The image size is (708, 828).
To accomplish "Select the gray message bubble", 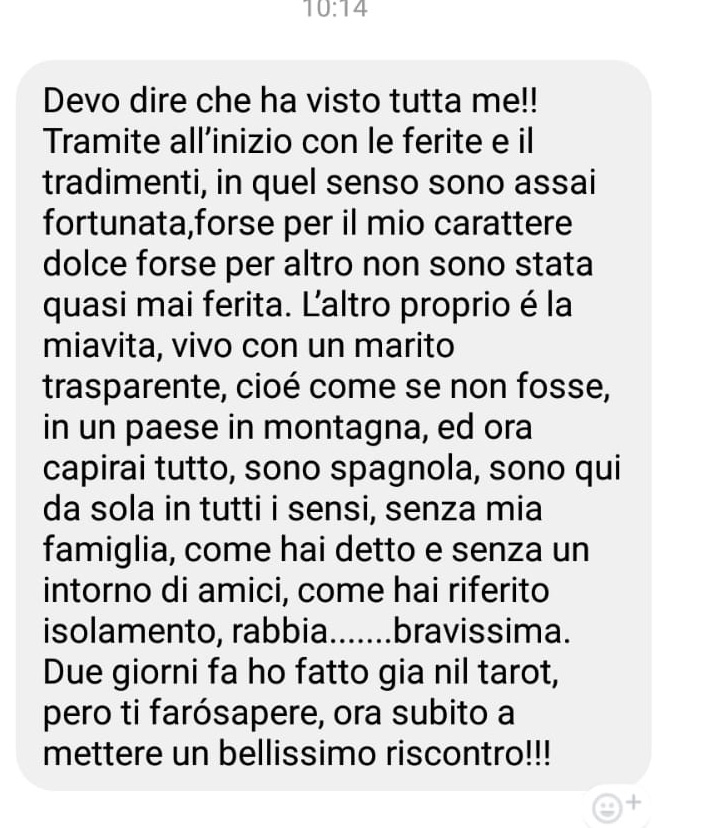I will (x=334, y=425).
